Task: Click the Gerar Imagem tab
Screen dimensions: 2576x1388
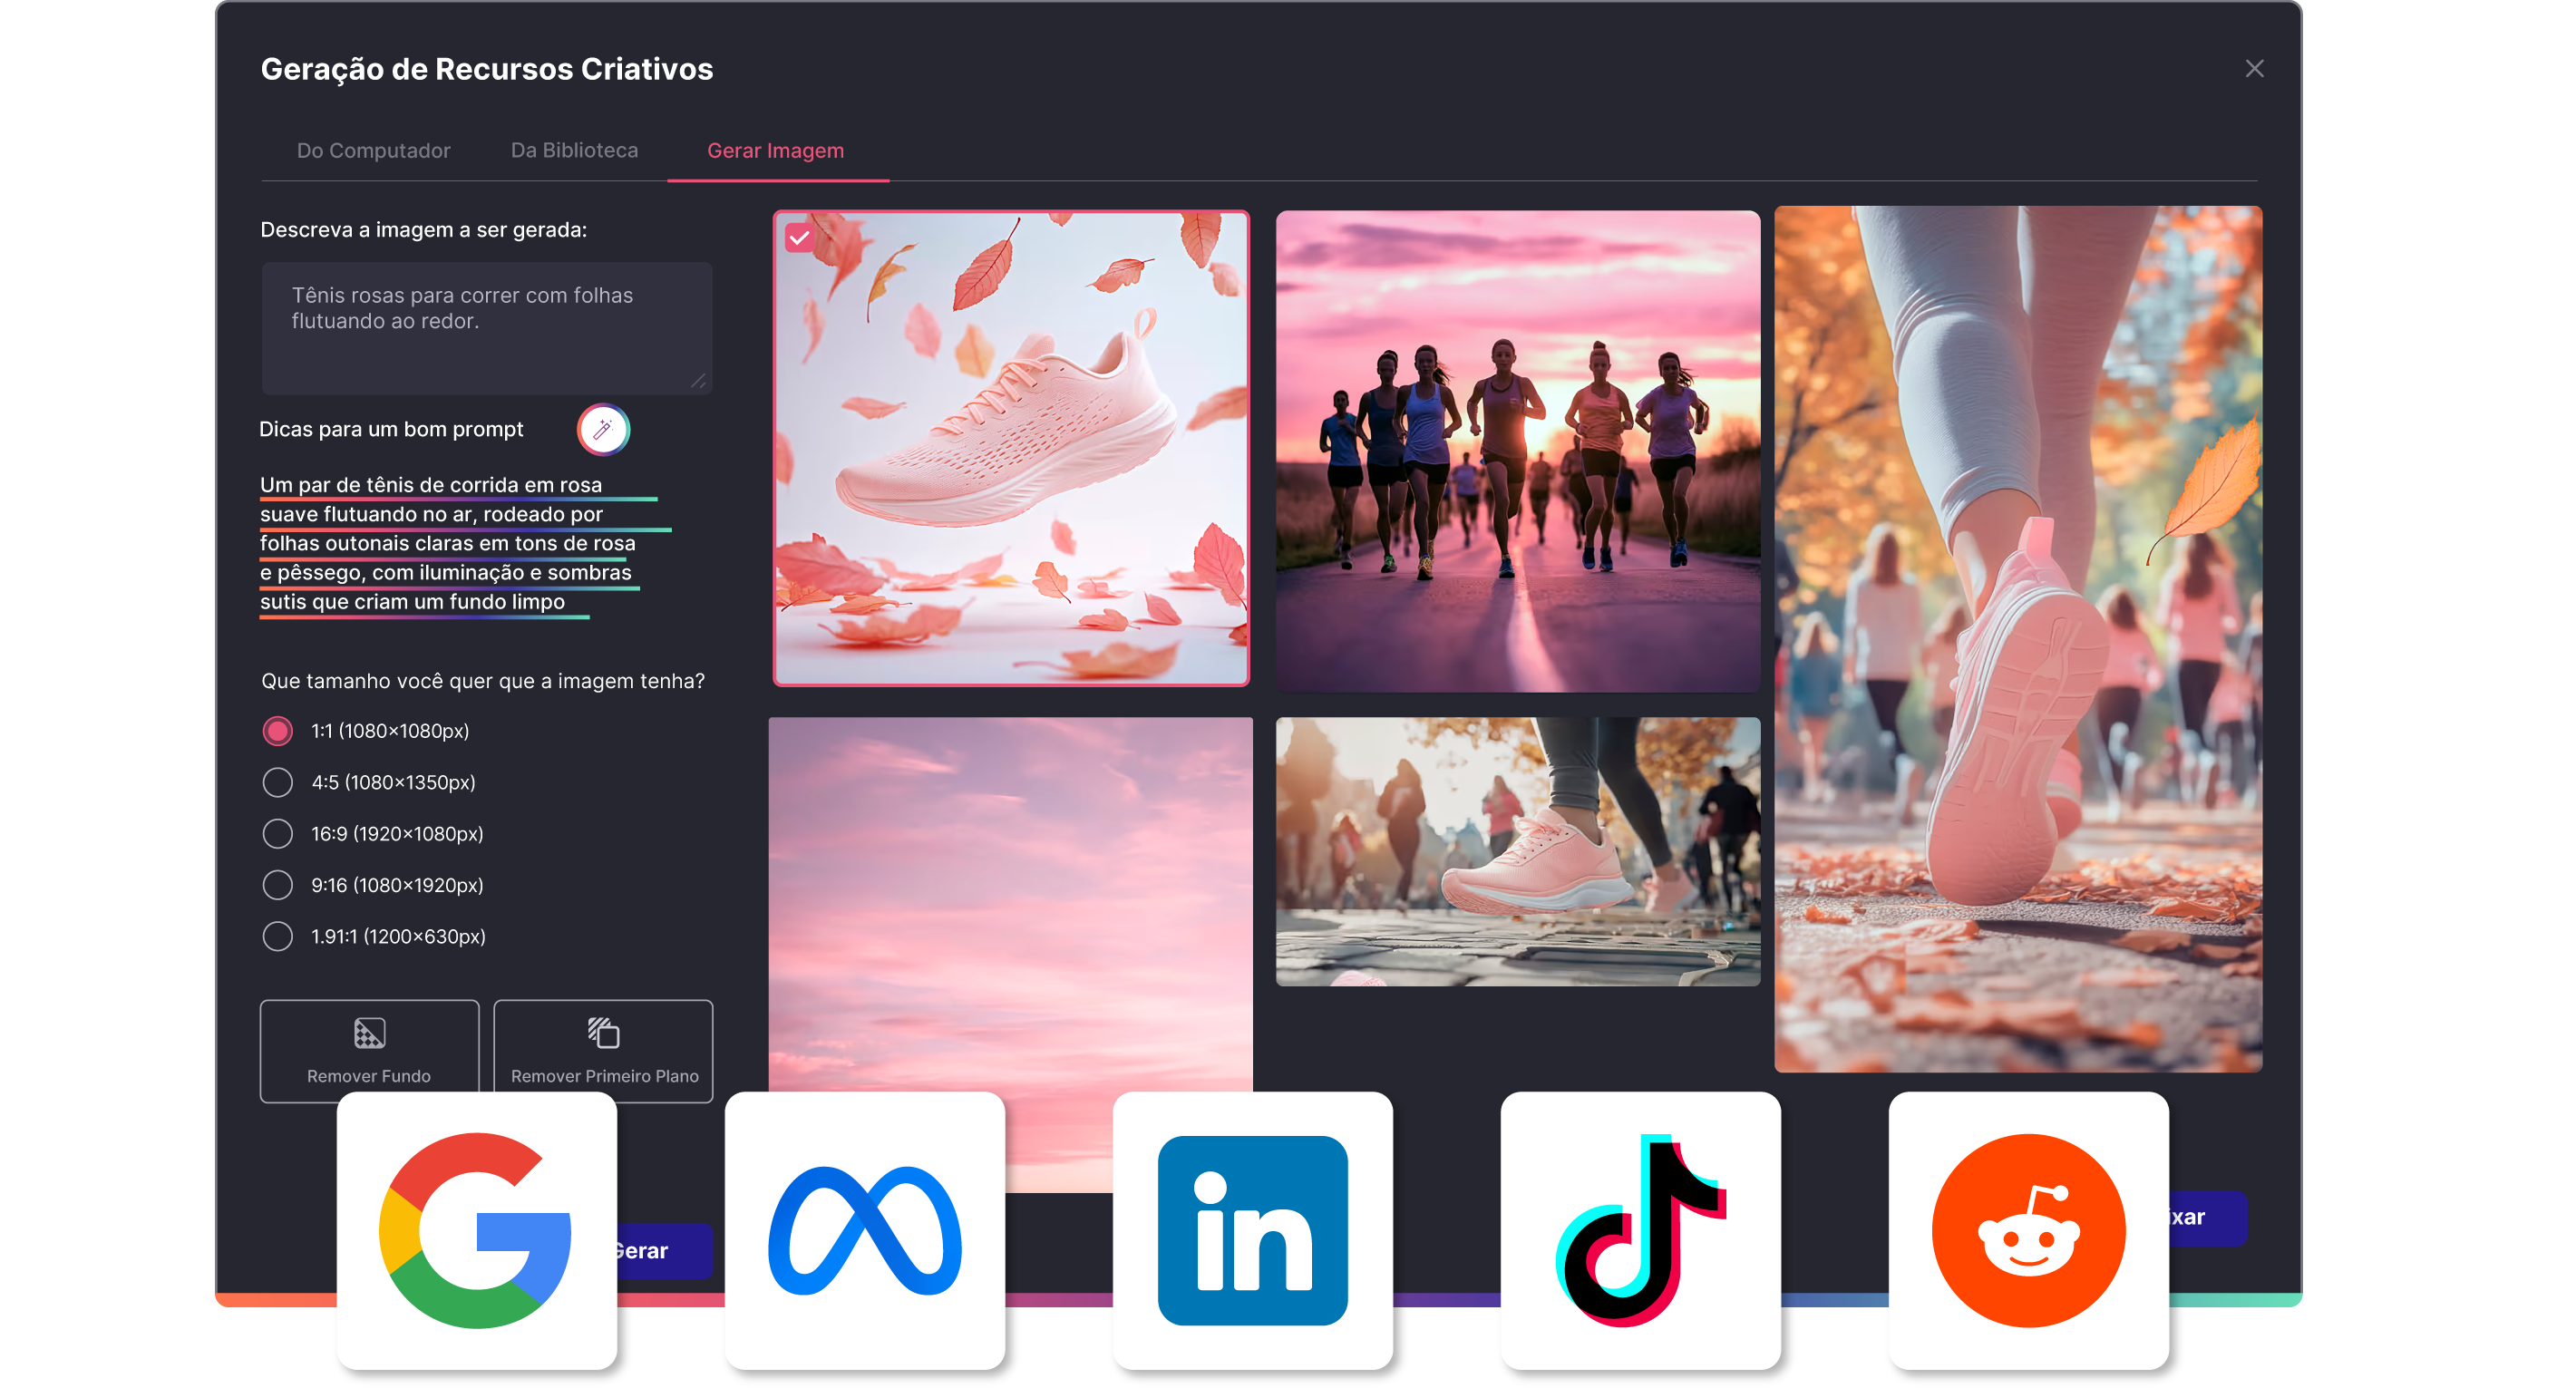Action: point(775,151)
